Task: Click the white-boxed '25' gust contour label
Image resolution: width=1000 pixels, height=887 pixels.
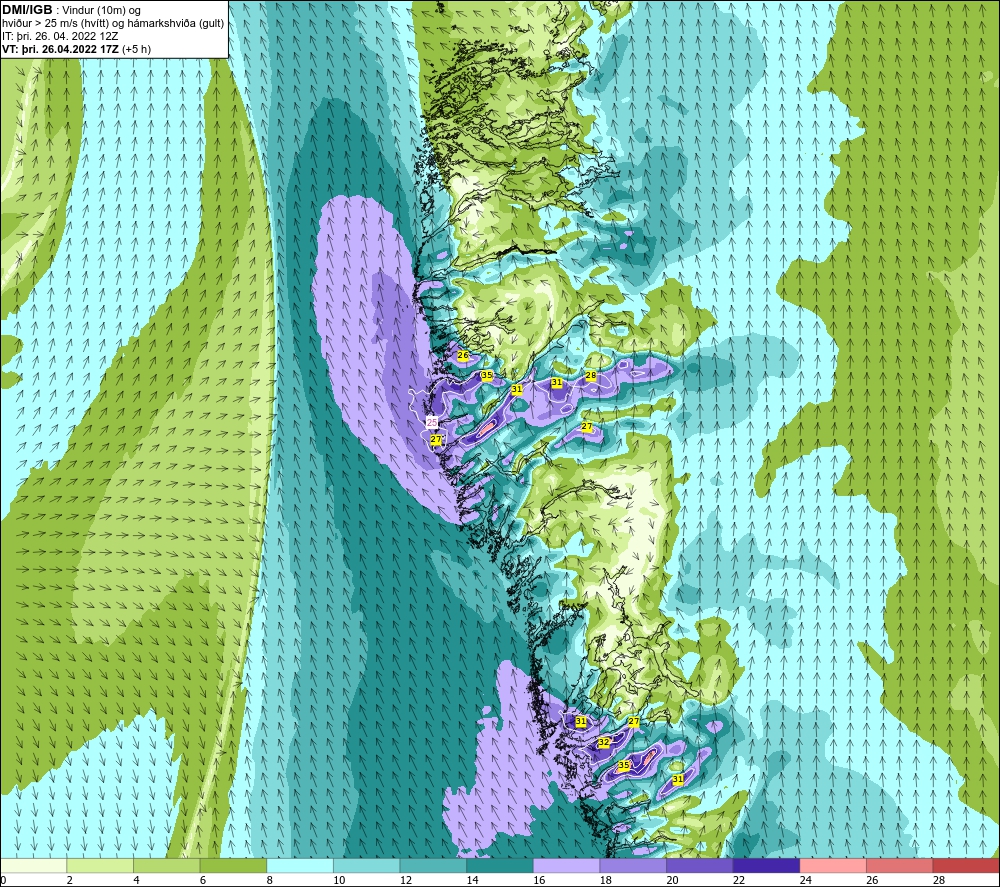Action: [x=432, y=422]
